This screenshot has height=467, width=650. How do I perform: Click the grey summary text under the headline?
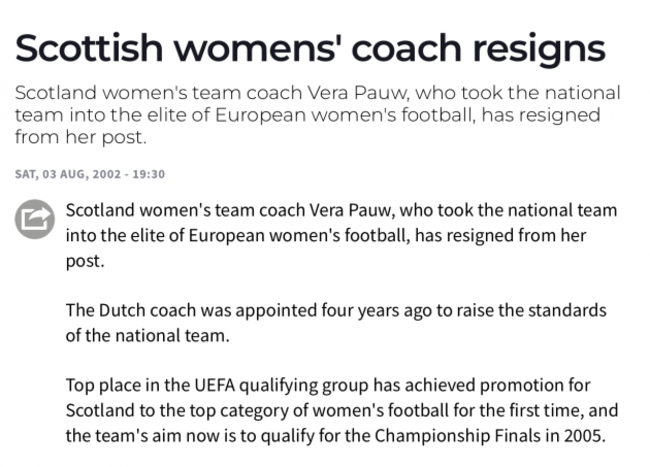(318, 115)
